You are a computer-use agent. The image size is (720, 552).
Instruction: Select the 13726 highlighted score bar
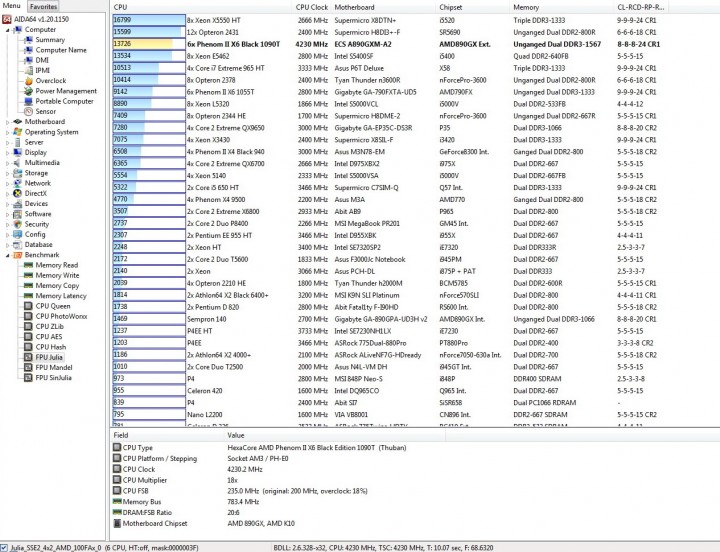click(149, 44)
